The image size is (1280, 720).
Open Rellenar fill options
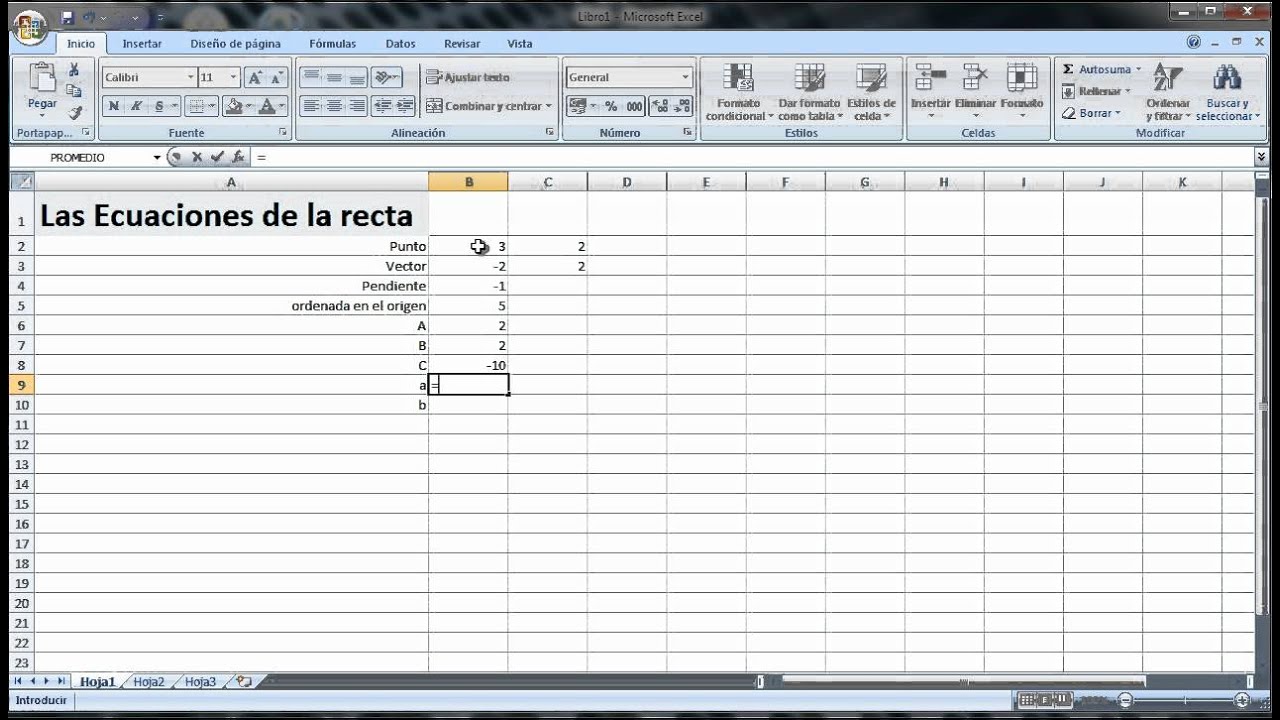pyautogui.click(x=1097, y=91)
